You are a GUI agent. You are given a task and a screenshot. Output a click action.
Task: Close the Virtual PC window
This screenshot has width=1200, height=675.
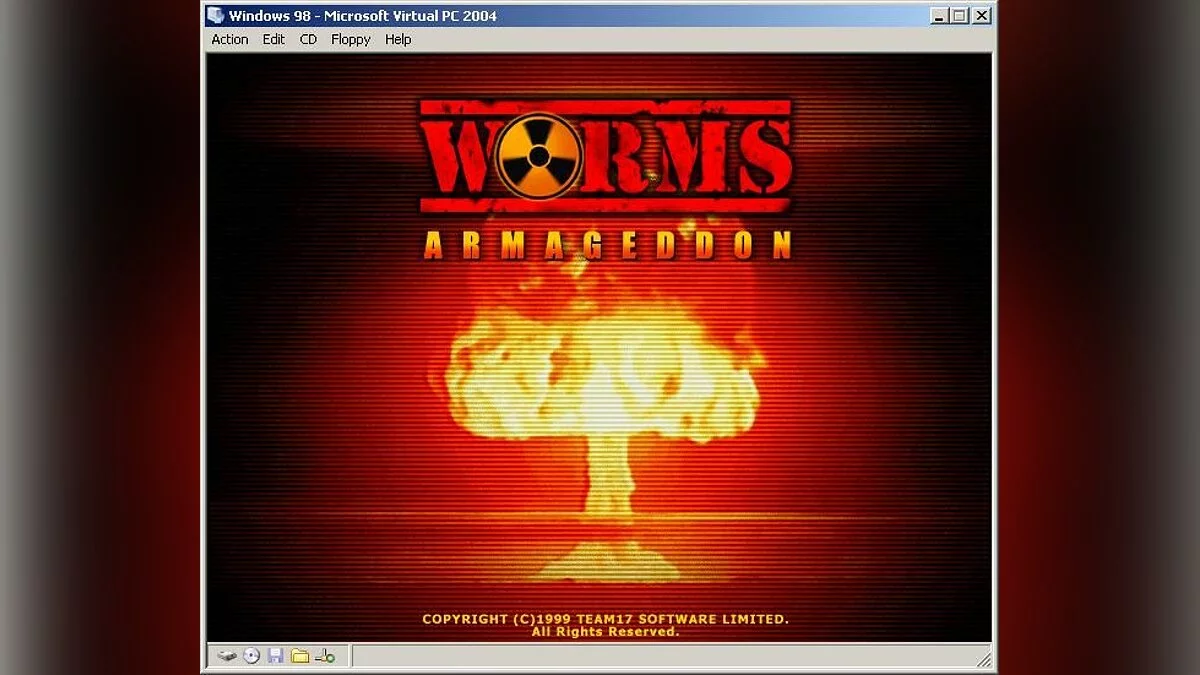(x=981, y=15)
